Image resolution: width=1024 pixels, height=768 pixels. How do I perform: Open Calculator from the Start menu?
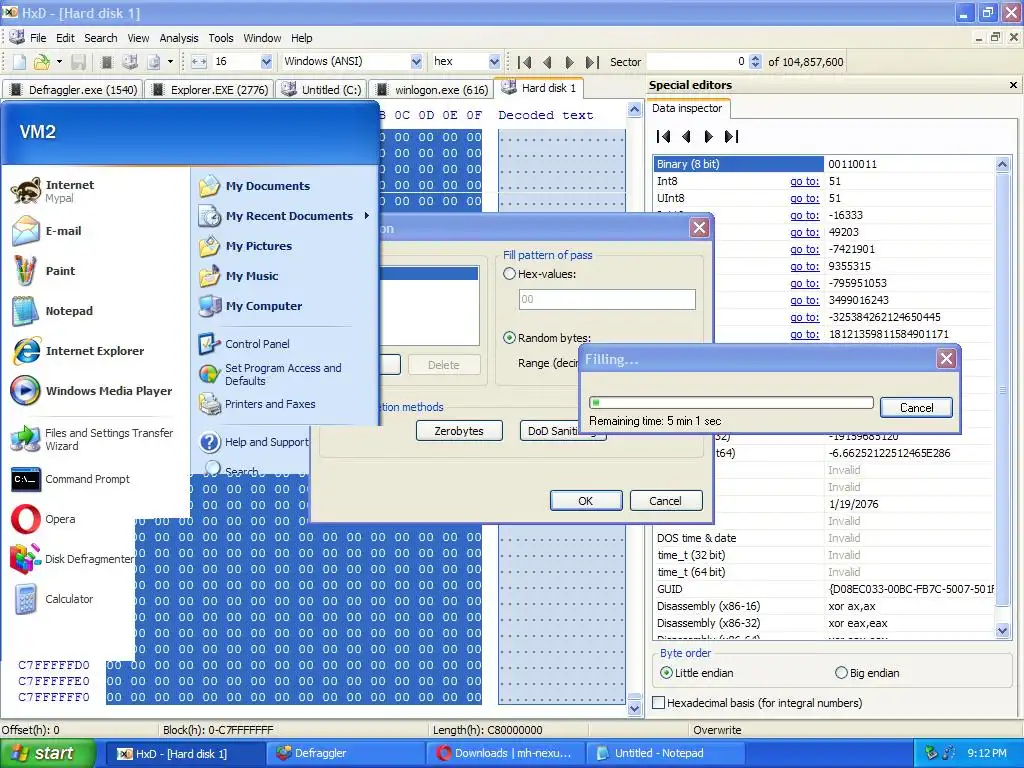(x=52, y=599)
